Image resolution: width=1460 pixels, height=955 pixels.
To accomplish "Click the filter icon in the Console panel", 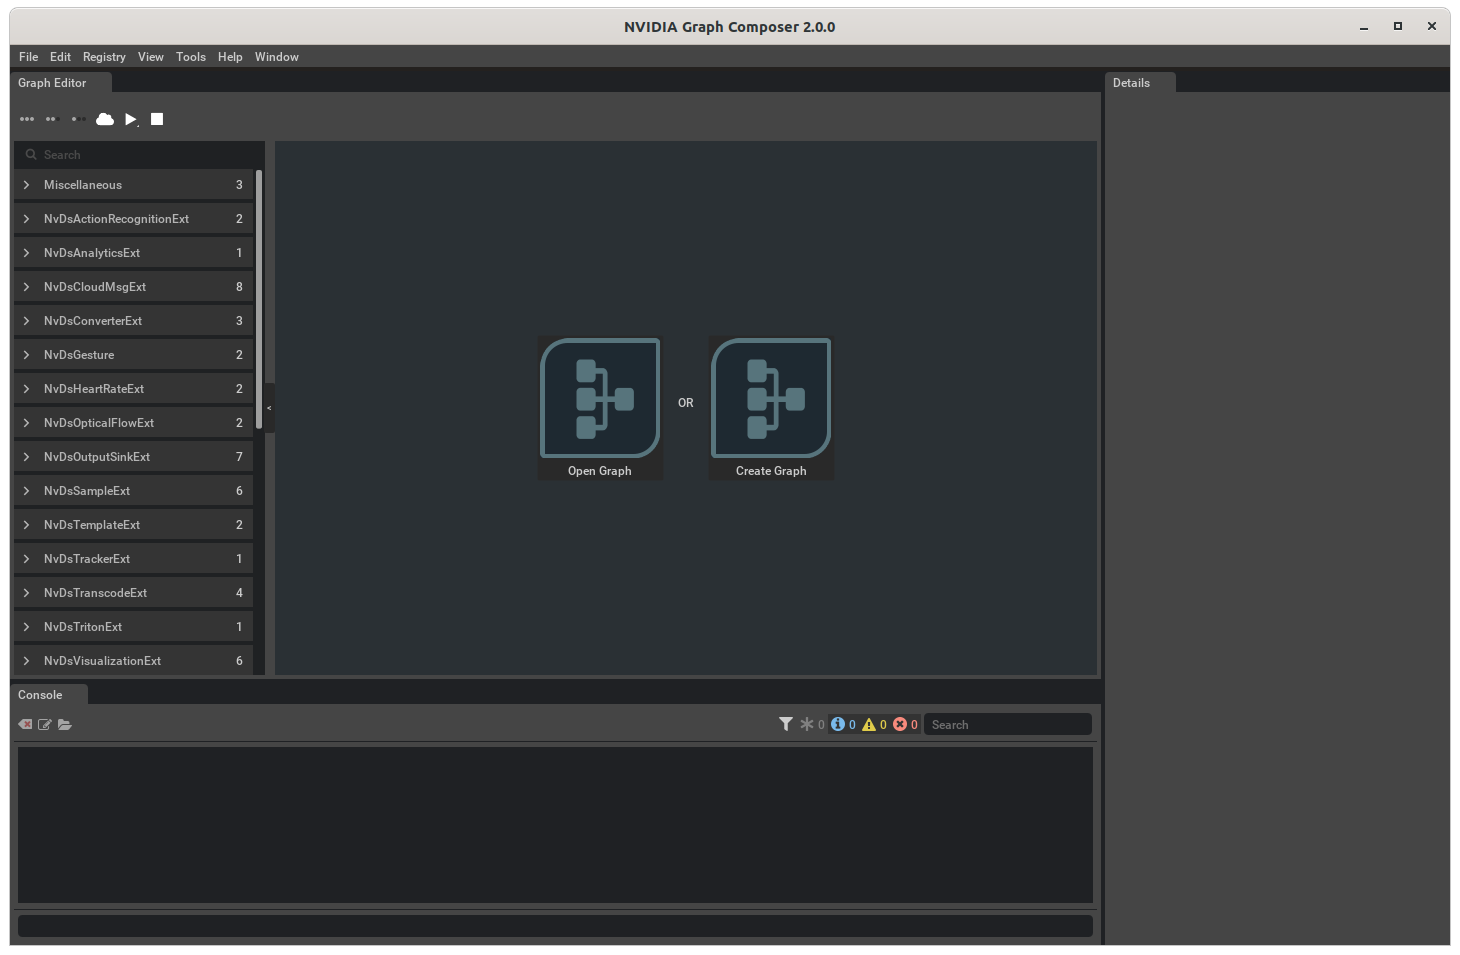I will 786,723.
